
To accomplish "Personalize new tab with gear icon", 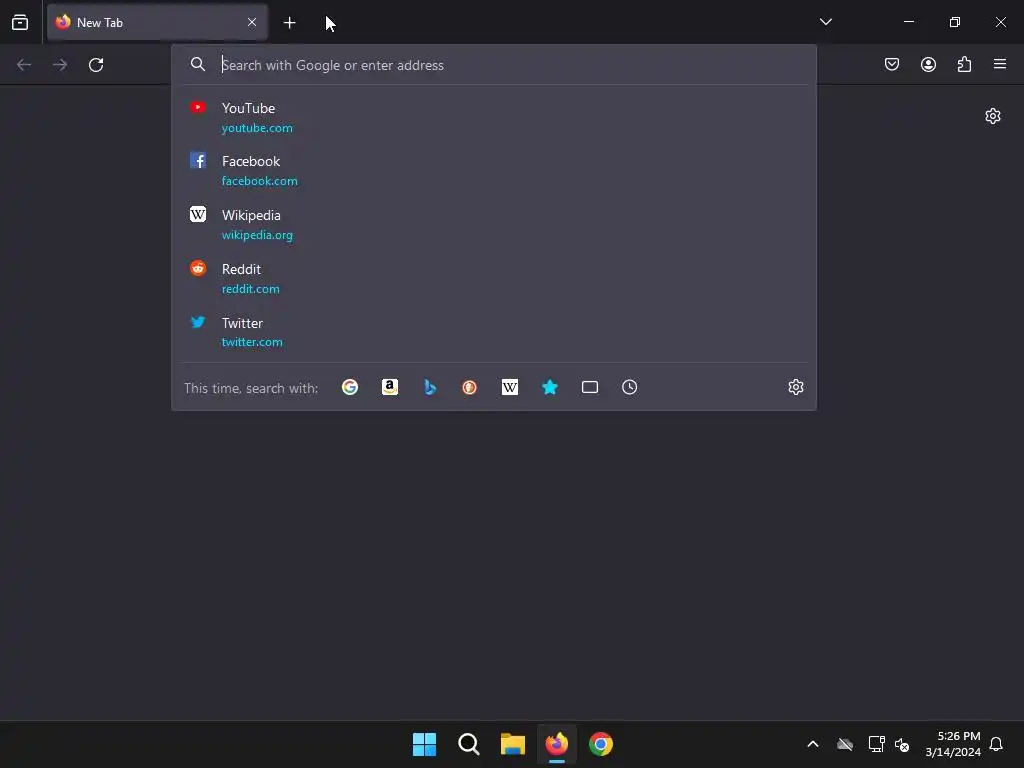I will pyautogui.click(x=993, y=116).
